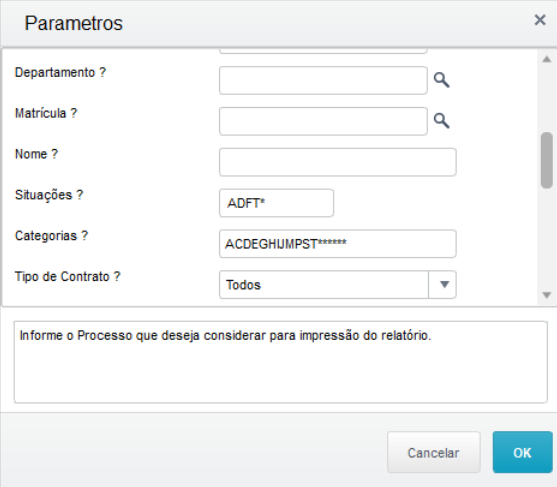Focus the Nome text field
Image resolution: width=557 pixels, height=487 pixels.
338,162
